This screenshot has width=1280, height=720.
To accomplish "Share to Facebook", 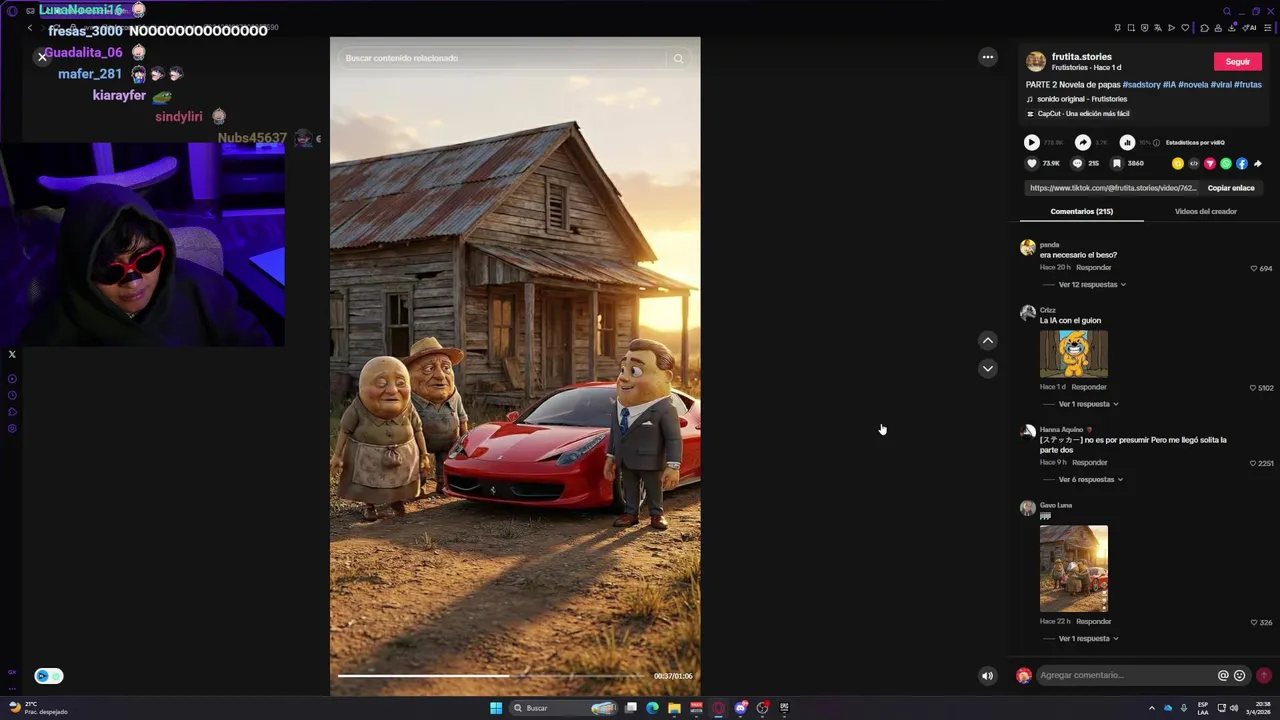I will click(x=1242, y=163).
